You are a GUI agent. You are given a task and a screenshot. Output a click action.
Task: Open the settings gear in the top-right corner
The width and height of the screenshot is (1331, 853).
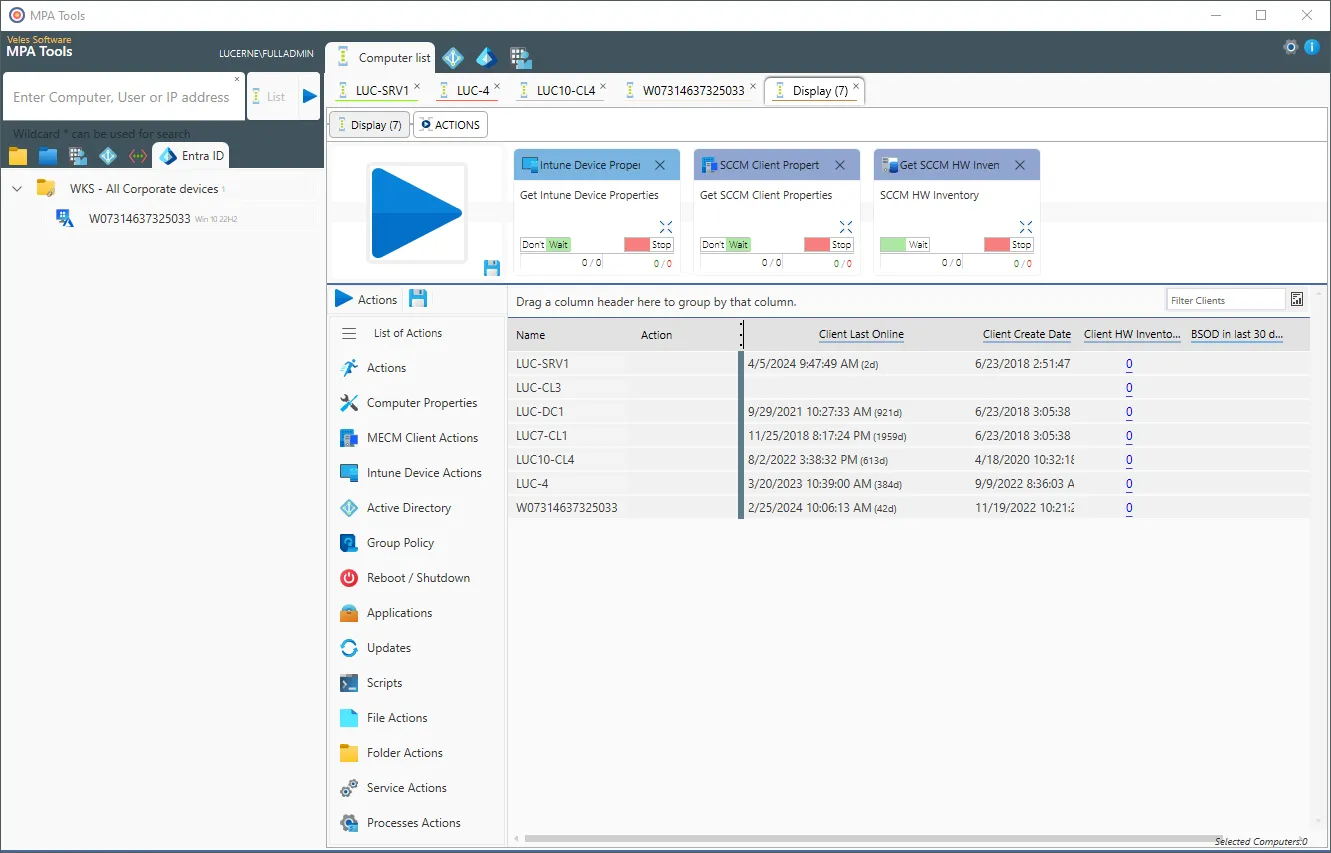click(1290, 47)
